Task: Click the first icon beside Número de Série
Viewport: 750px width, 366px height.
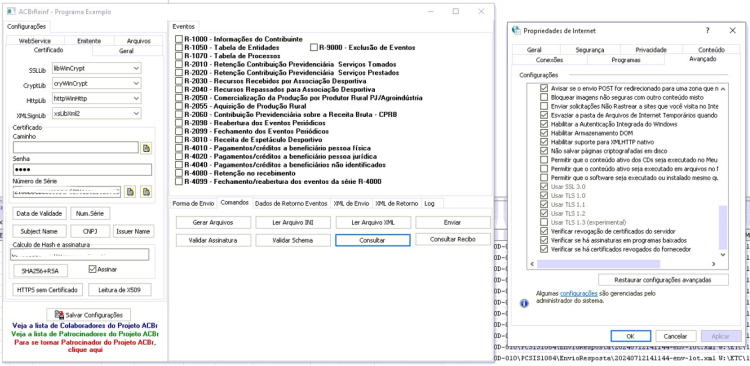Action: click(x=130, y=192)
